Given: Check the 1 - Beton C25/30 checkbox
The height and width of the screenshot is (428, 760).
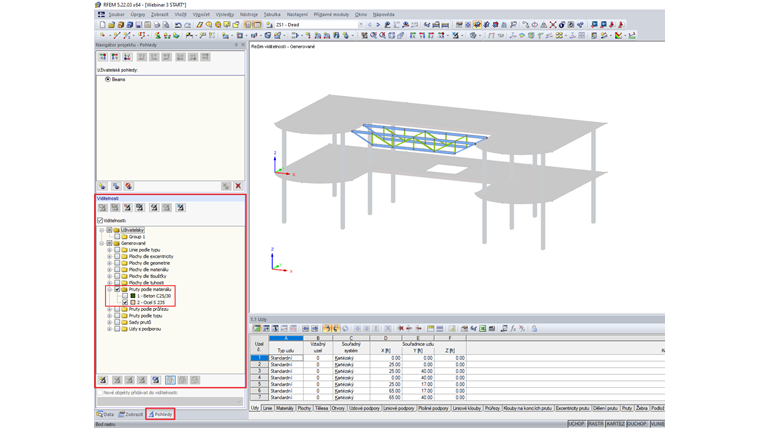Looking at the screenshot, I should tap(125, 296).
